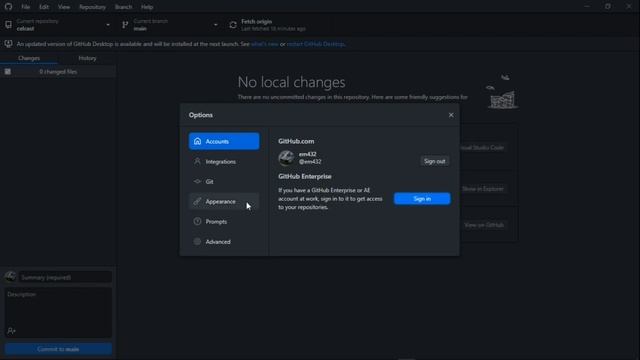
Task: Click the "No local changes" heading
Action: (291, 82)
